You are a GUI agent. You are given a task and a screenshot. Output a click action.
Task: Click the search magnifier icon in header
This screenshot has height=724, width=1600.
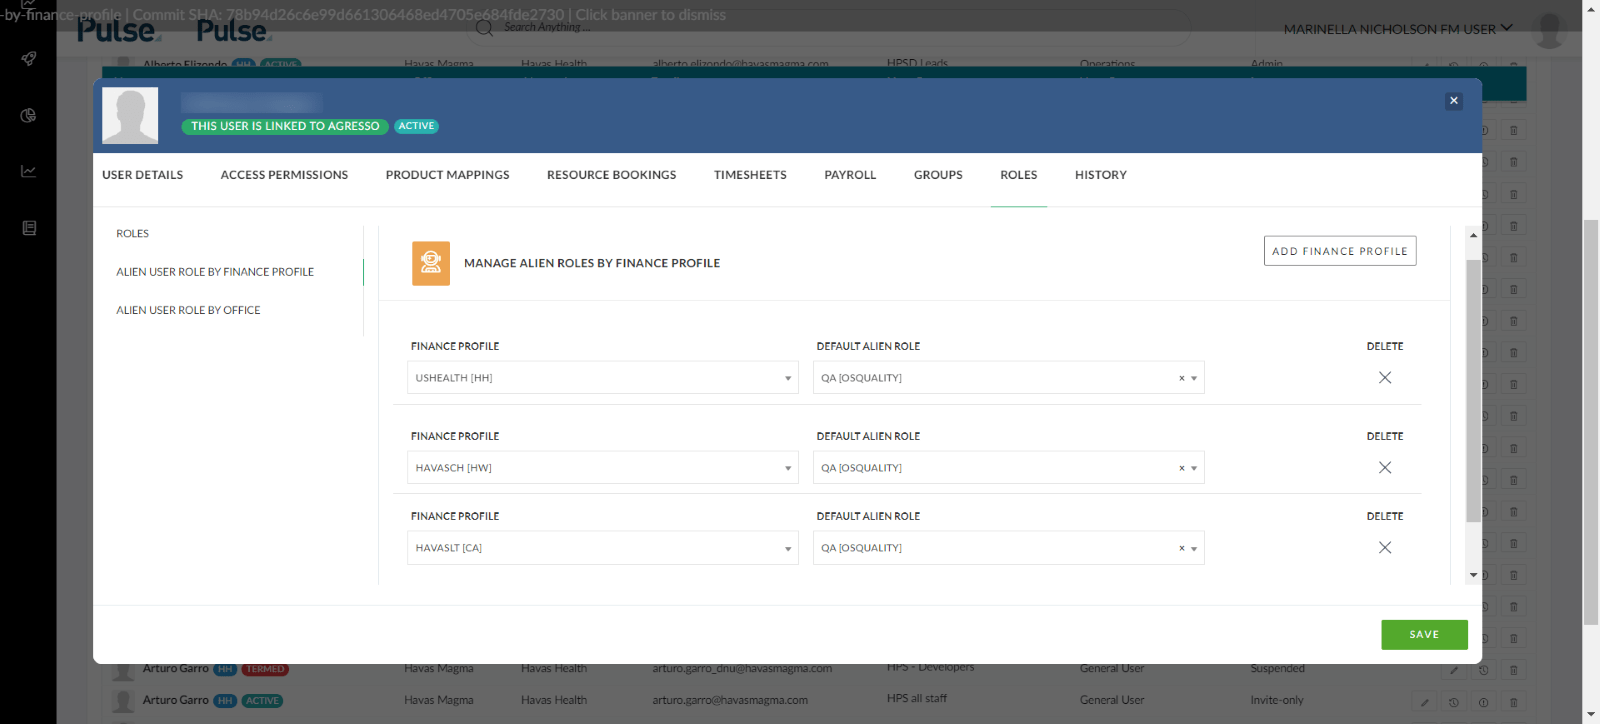(485, 27)
